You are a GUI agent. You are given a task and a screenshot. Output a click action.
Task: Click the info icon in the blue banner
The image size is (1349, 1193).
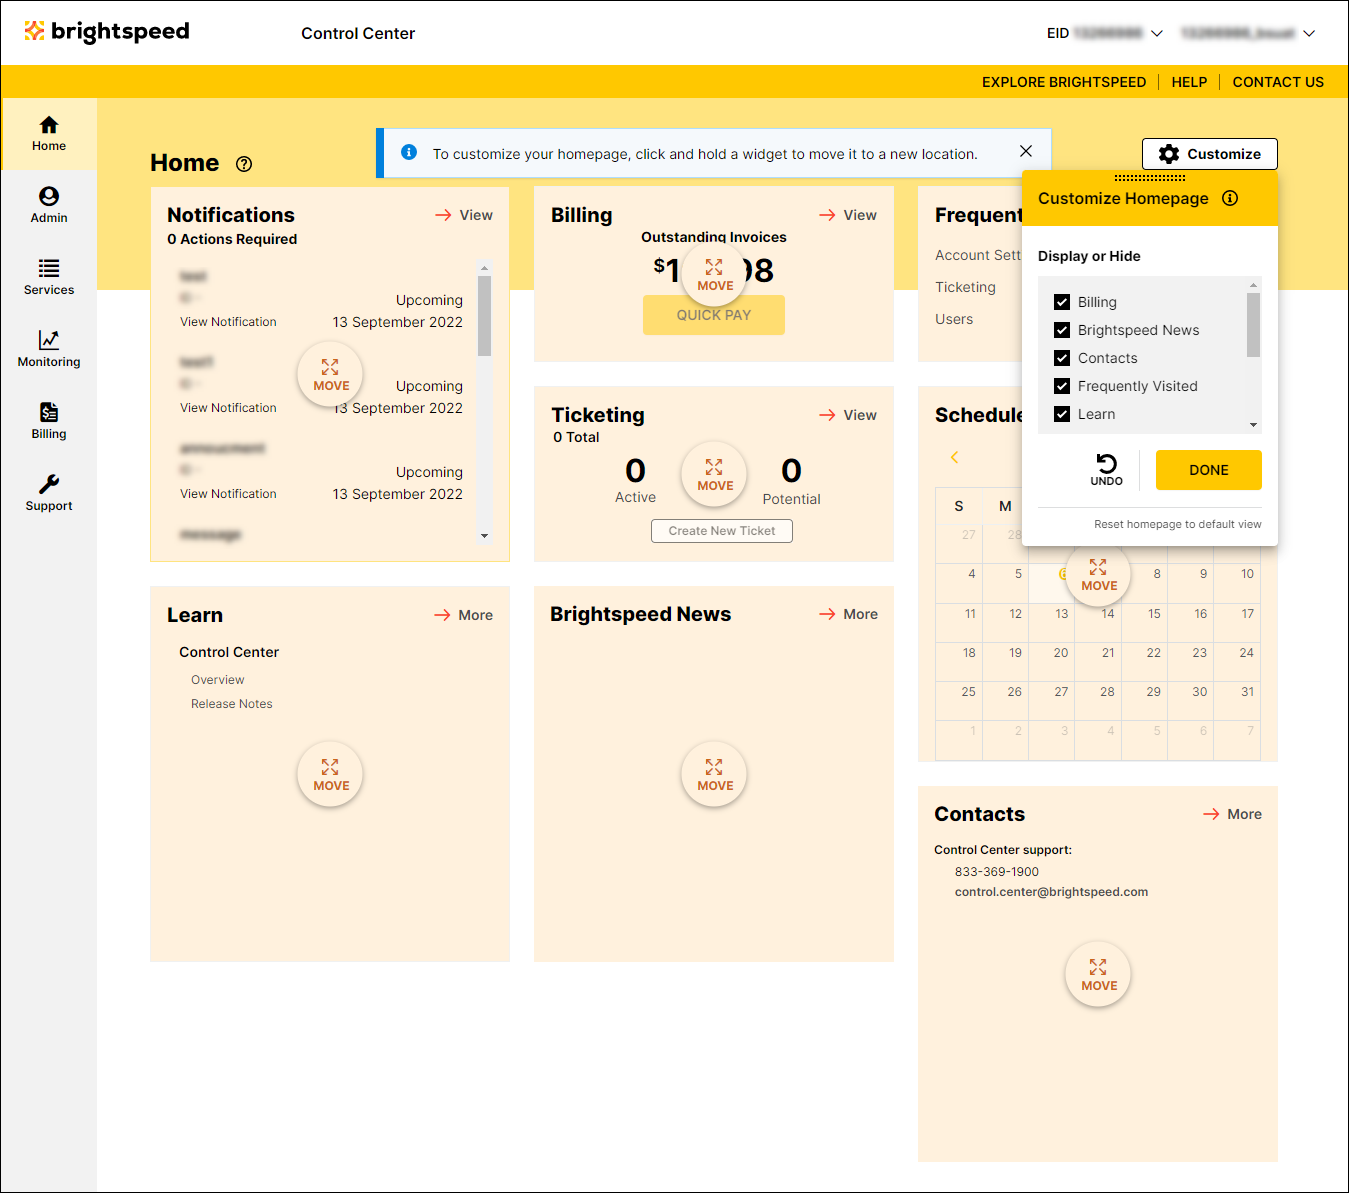(x=409, y=152)
